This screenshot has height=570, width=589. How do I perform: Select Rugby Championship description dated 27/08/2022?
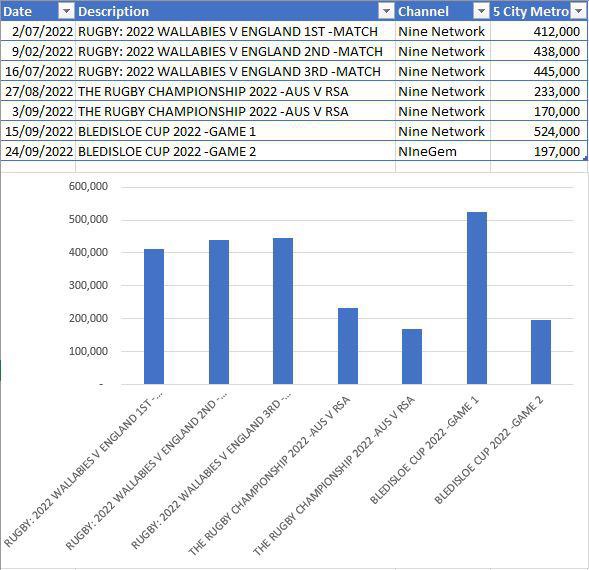coord(235,91)
